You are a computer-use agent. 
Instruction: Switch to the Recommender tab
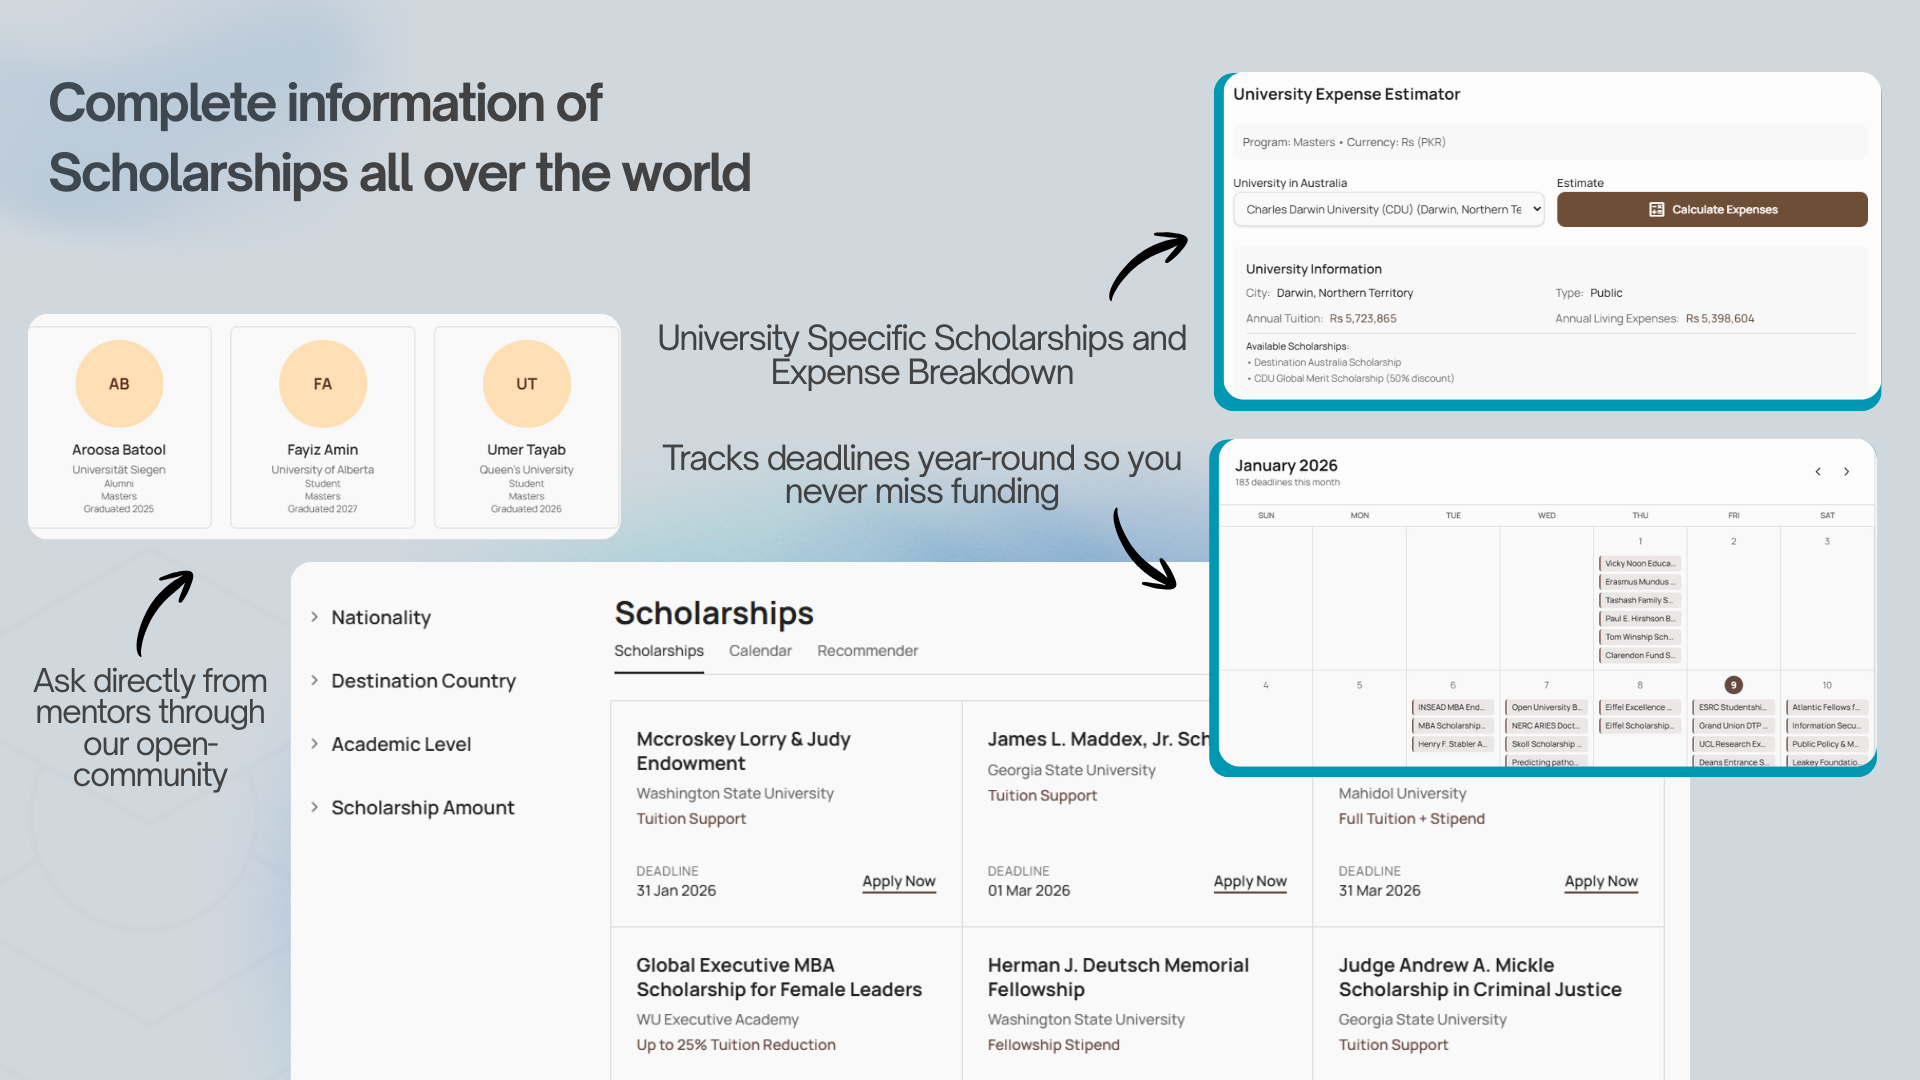(867, 651)
